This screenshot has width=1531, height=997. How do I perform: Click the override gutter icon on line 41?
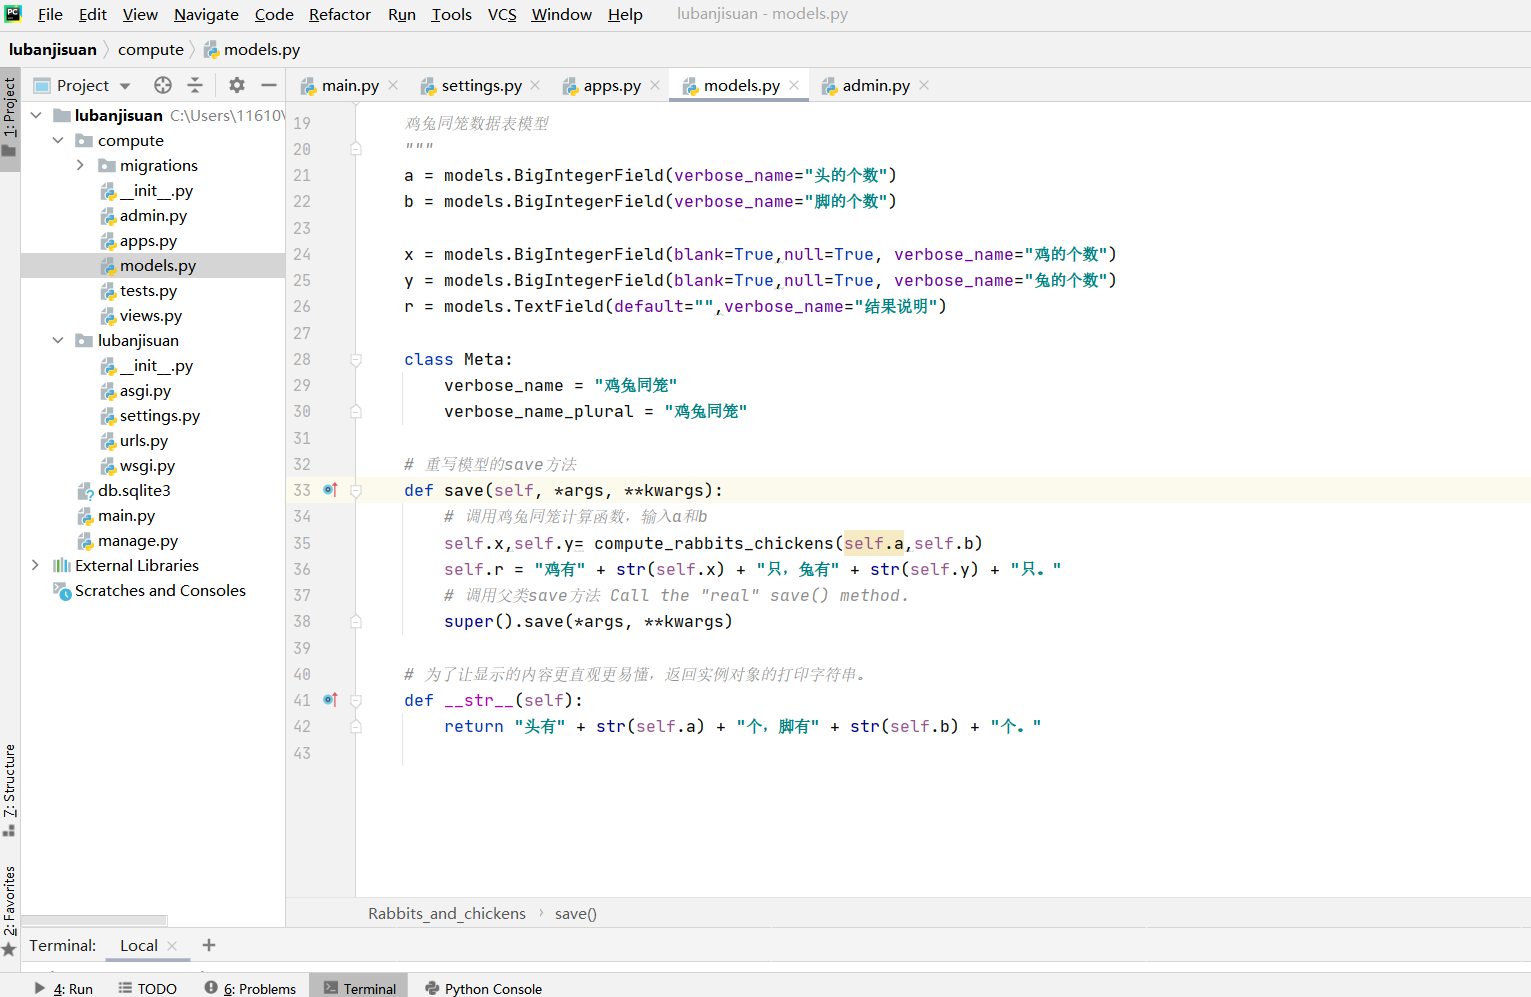[330, 700]
